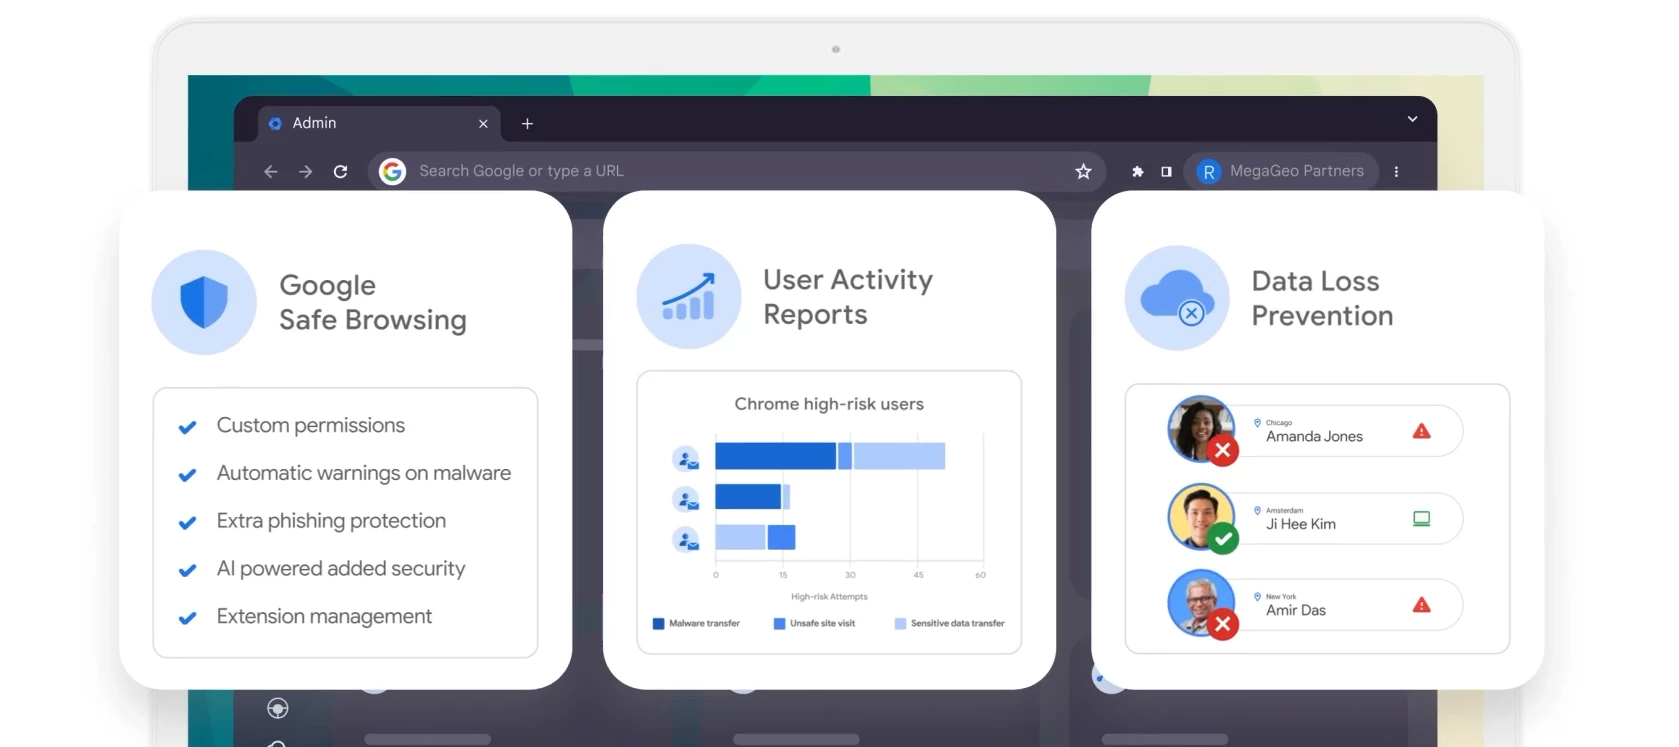Image resolution: width=1679 pixels, height=747 pixels.
Task: Click the Data Loss Prevention heading
Action: coord(1322,298)
